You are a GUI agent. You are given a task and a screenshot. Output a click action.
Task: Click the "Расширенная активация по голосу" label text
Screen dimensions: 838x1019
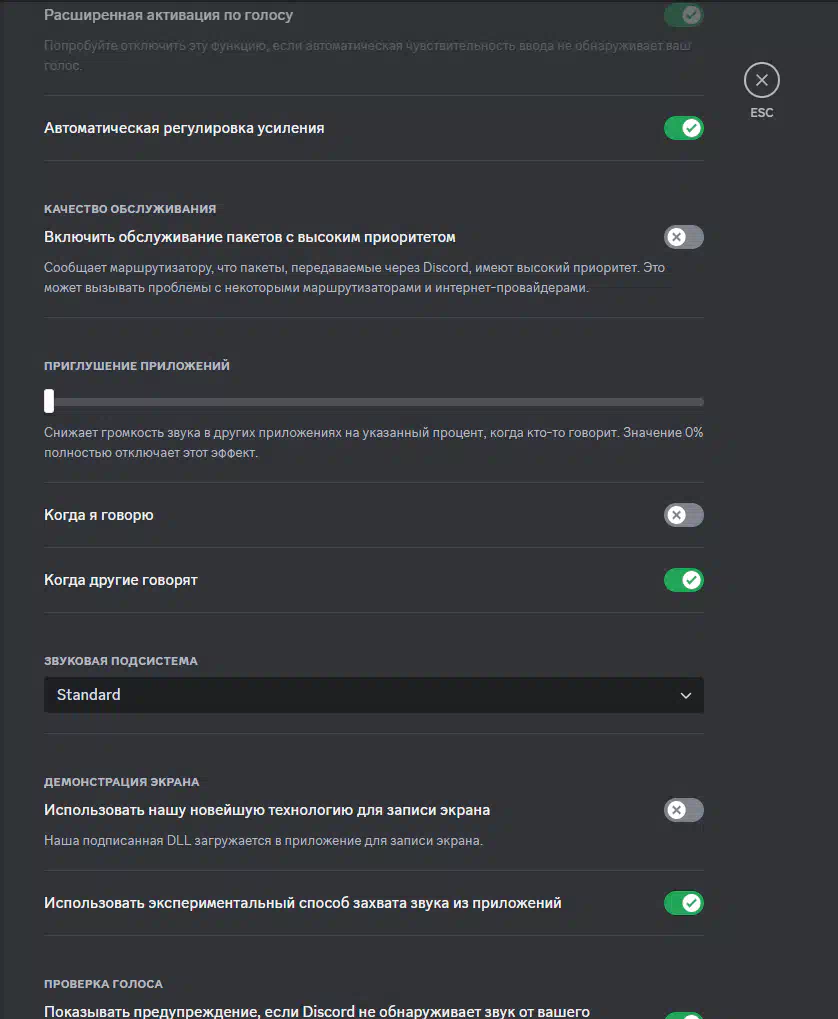point(169,16)
